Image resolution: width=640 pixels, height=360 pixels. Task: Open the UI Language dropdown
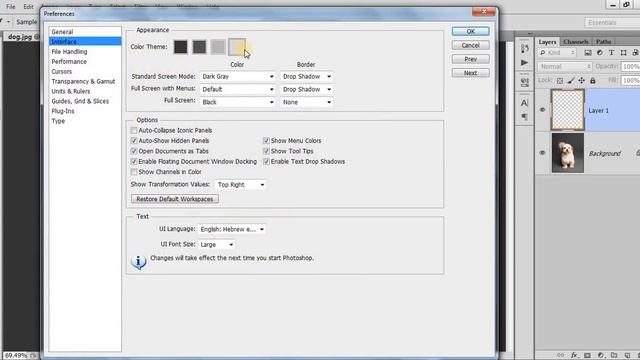[232, 229]
